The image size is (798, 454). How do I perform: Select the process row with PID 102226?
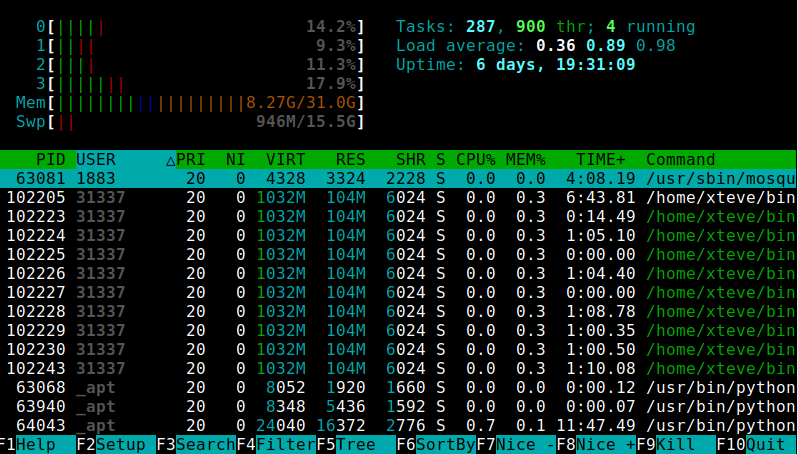click(399, 274)
